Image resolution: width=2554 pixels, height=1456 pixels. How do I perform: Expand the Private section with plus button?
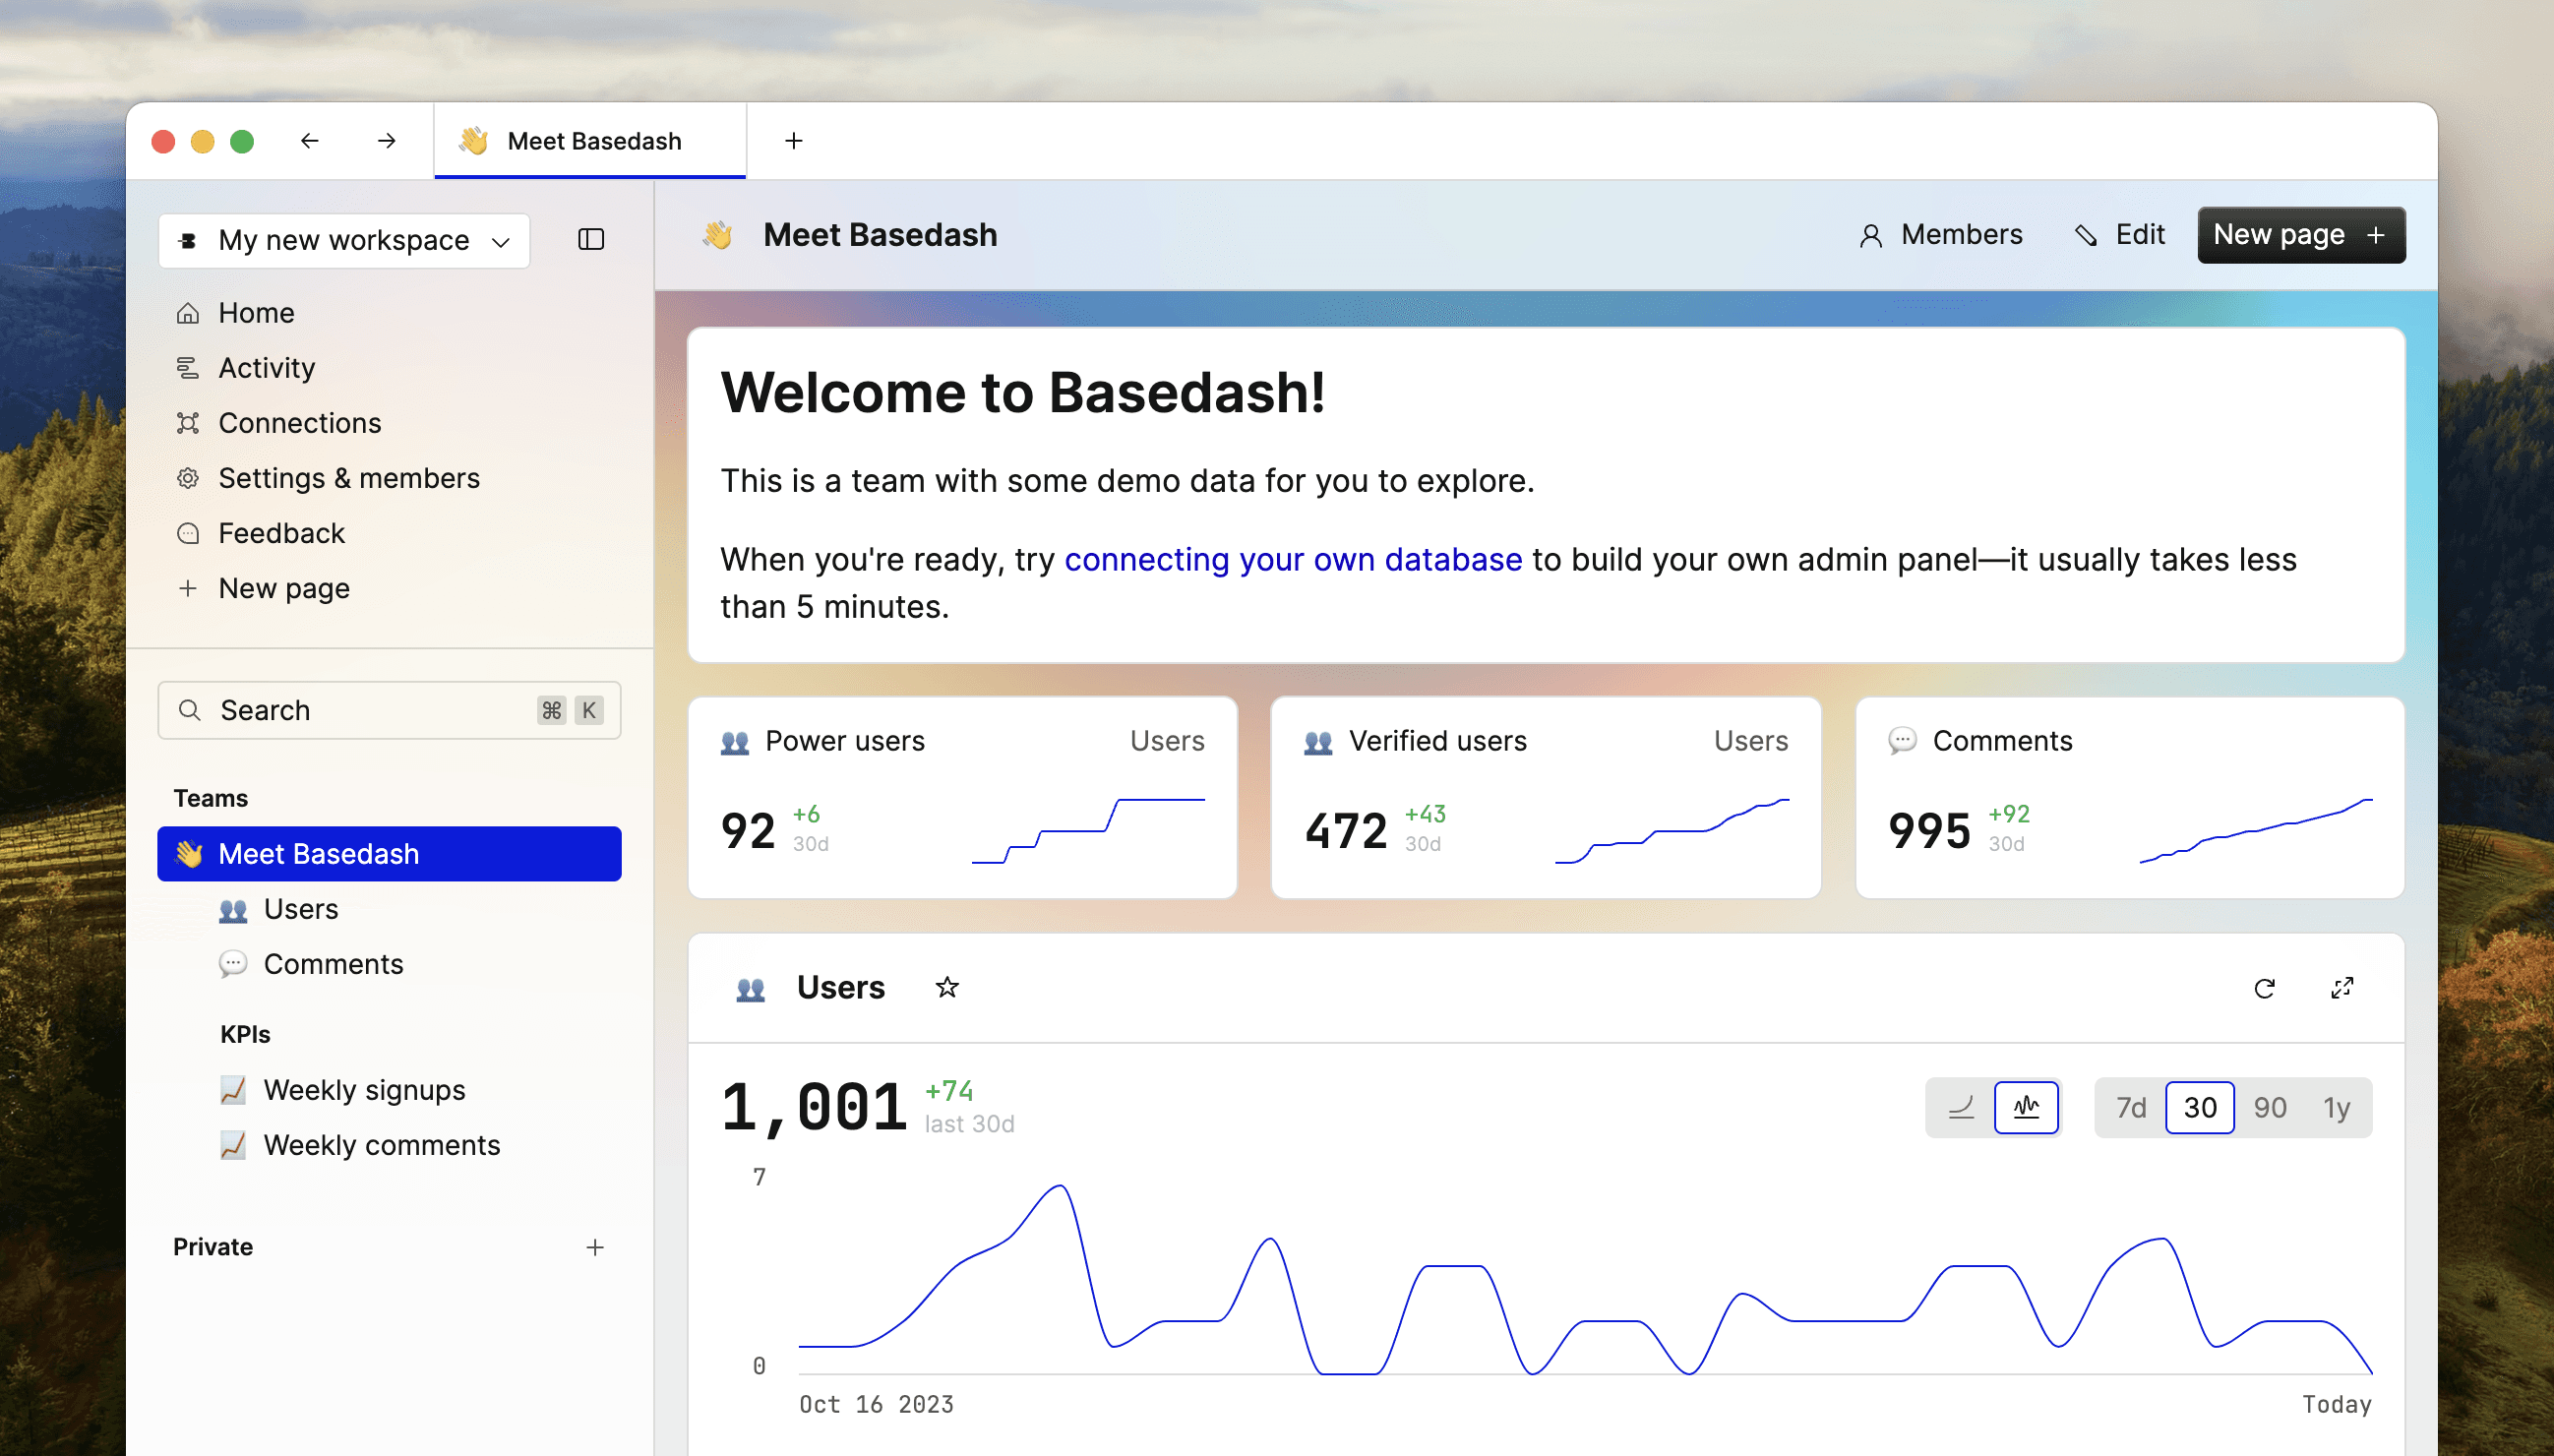[594, 1245]
